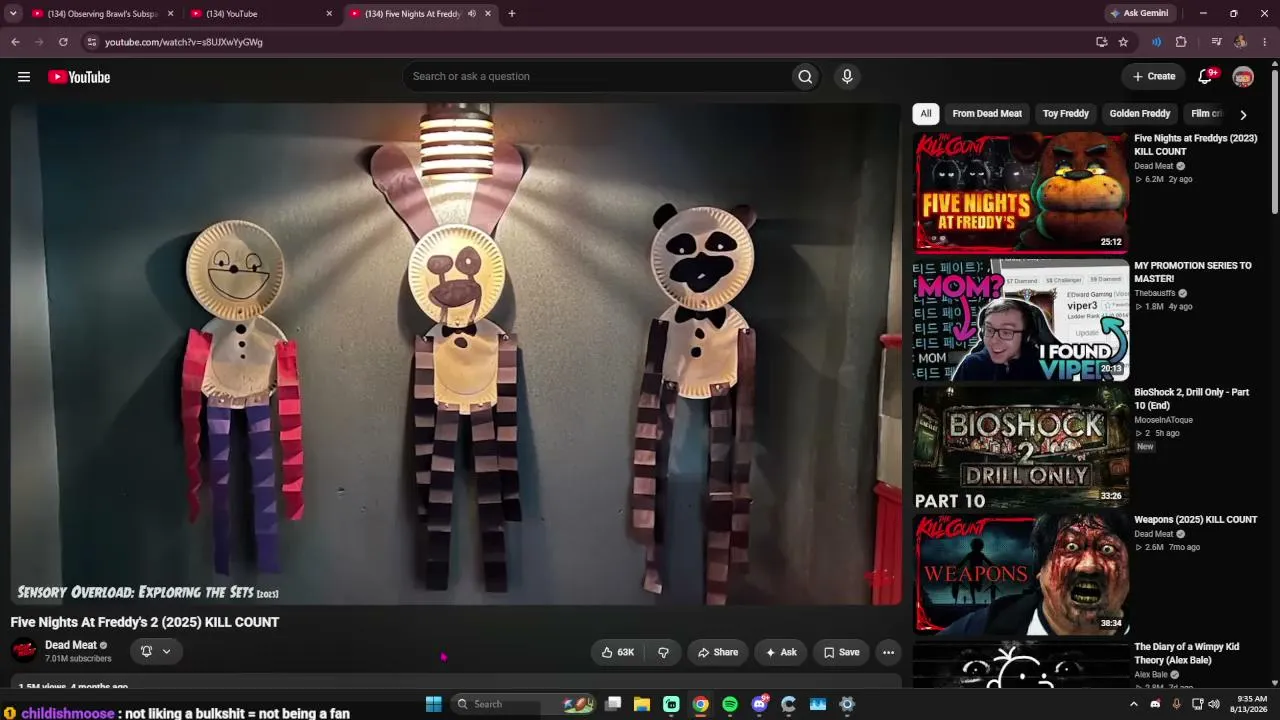Open Diary of a Wimpy Kid Theory title
This screenshot has width=1280, height=720.
tap(1186, 653)
